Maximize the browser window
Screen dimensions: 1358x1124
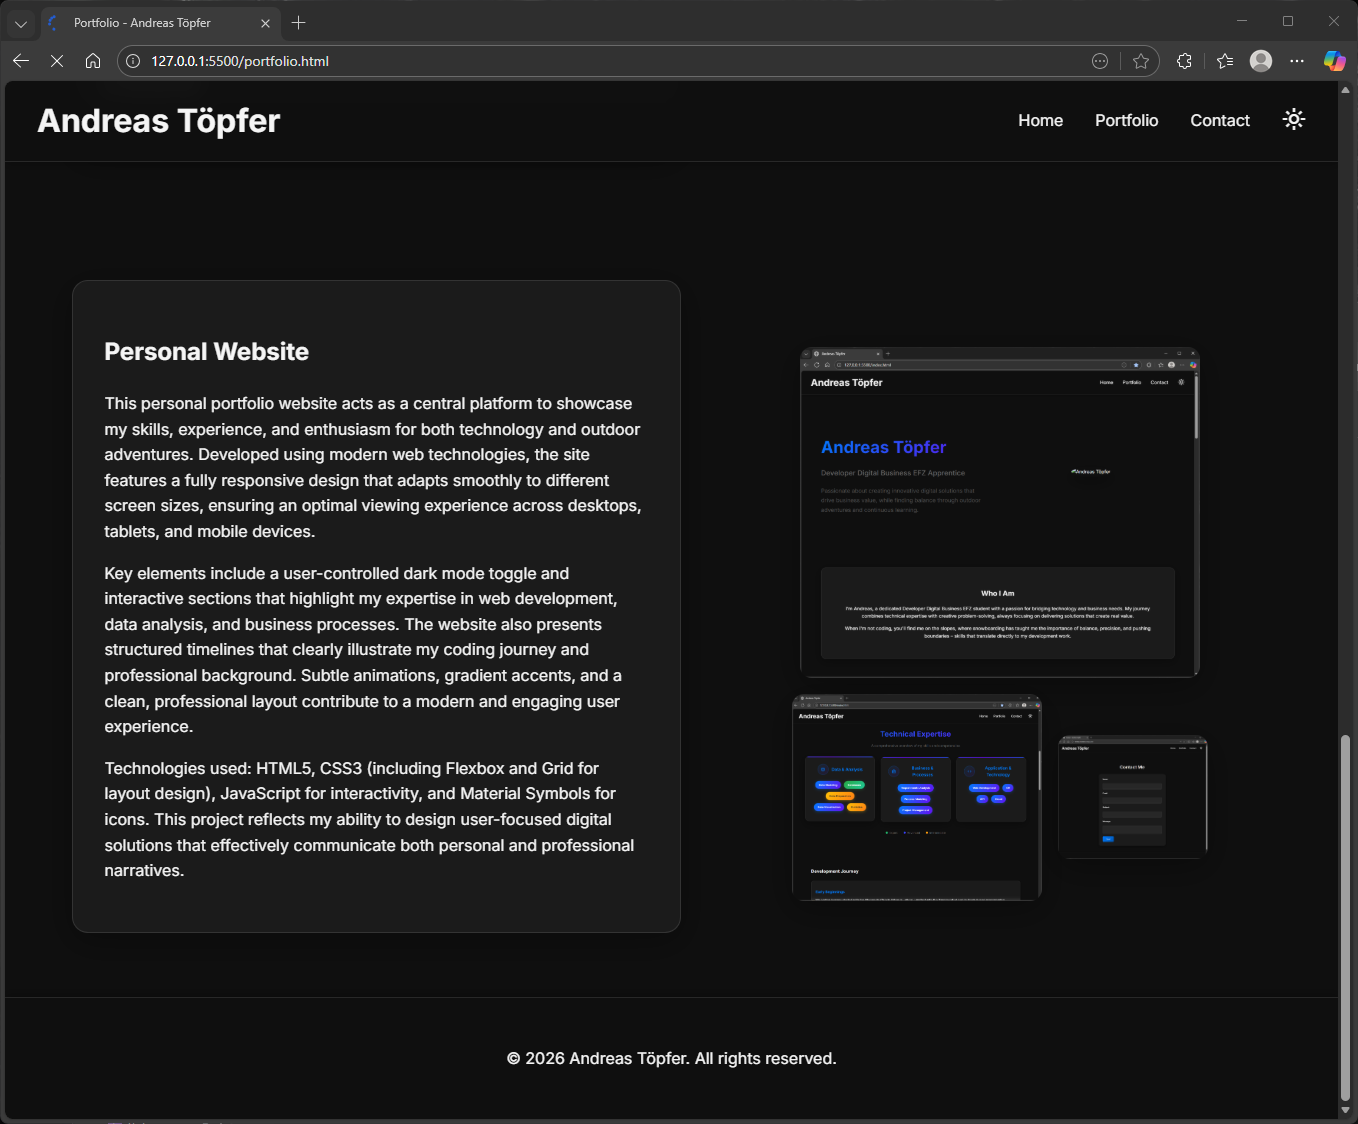[x=1288, y=21]
